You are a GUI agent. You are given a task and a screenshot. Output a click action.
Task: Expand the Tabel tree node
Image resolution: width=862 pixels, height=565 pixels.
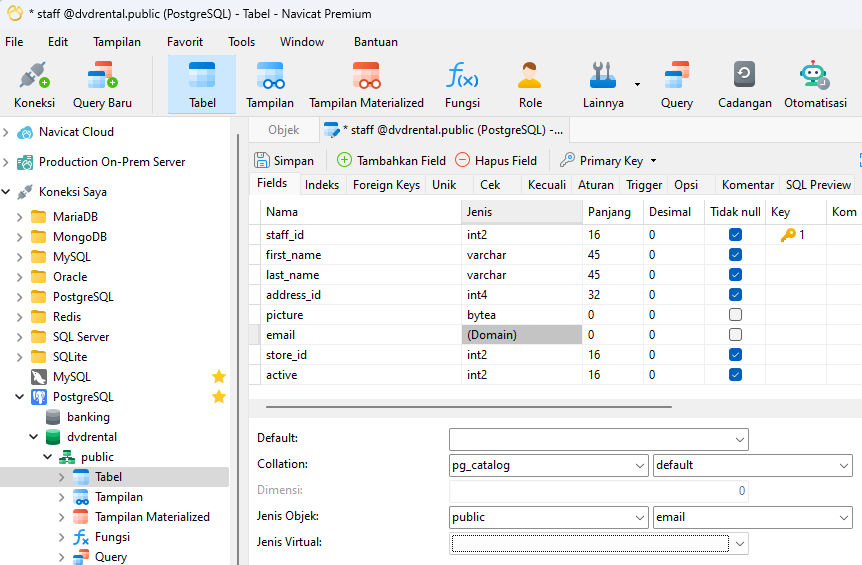click(x=62, y=477)
